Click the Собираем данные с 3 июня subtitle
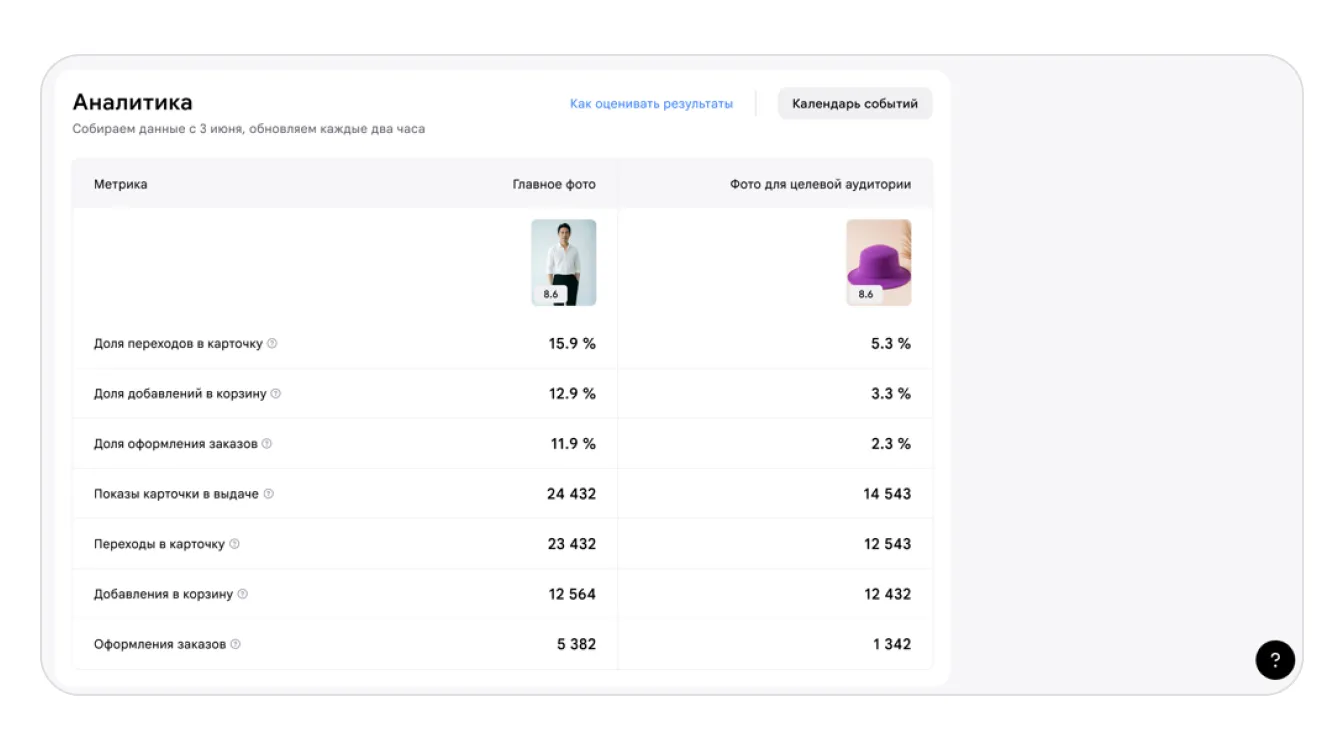This screenshot has width=1344, height=750. point(249,129)
